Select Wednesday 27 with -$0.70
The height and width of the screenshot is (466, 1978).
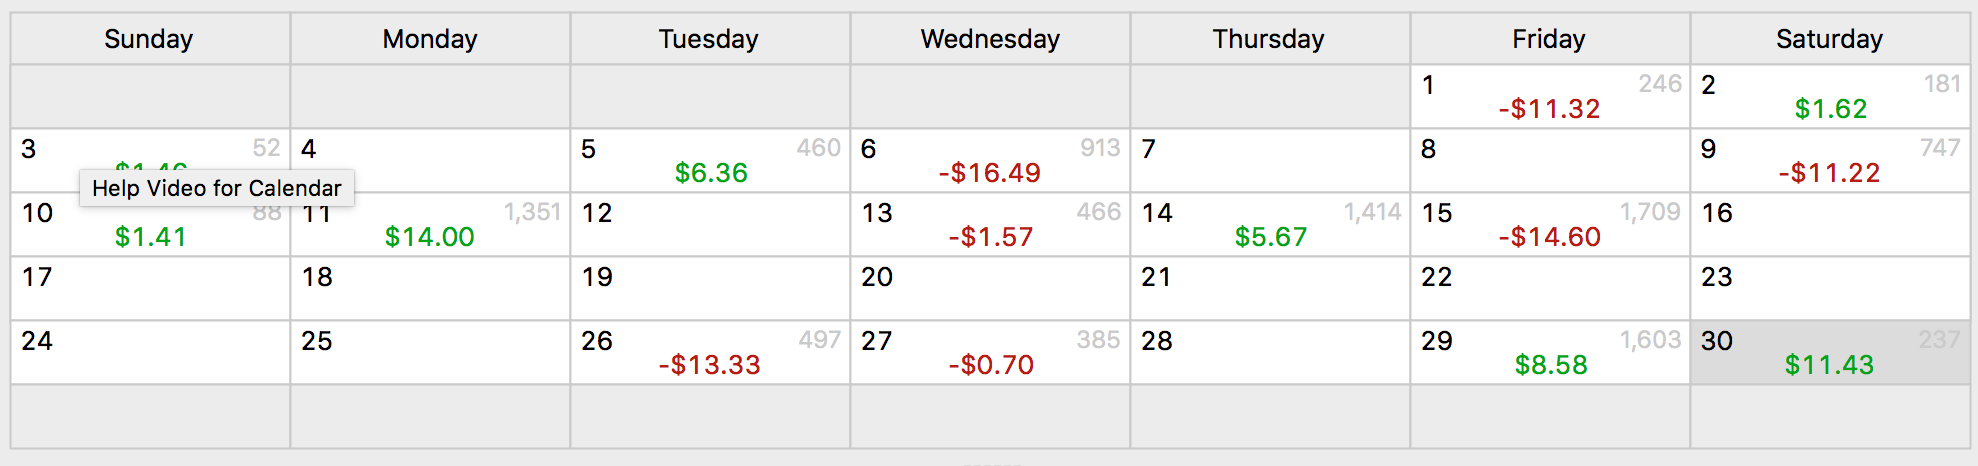[x=990, y=353]
